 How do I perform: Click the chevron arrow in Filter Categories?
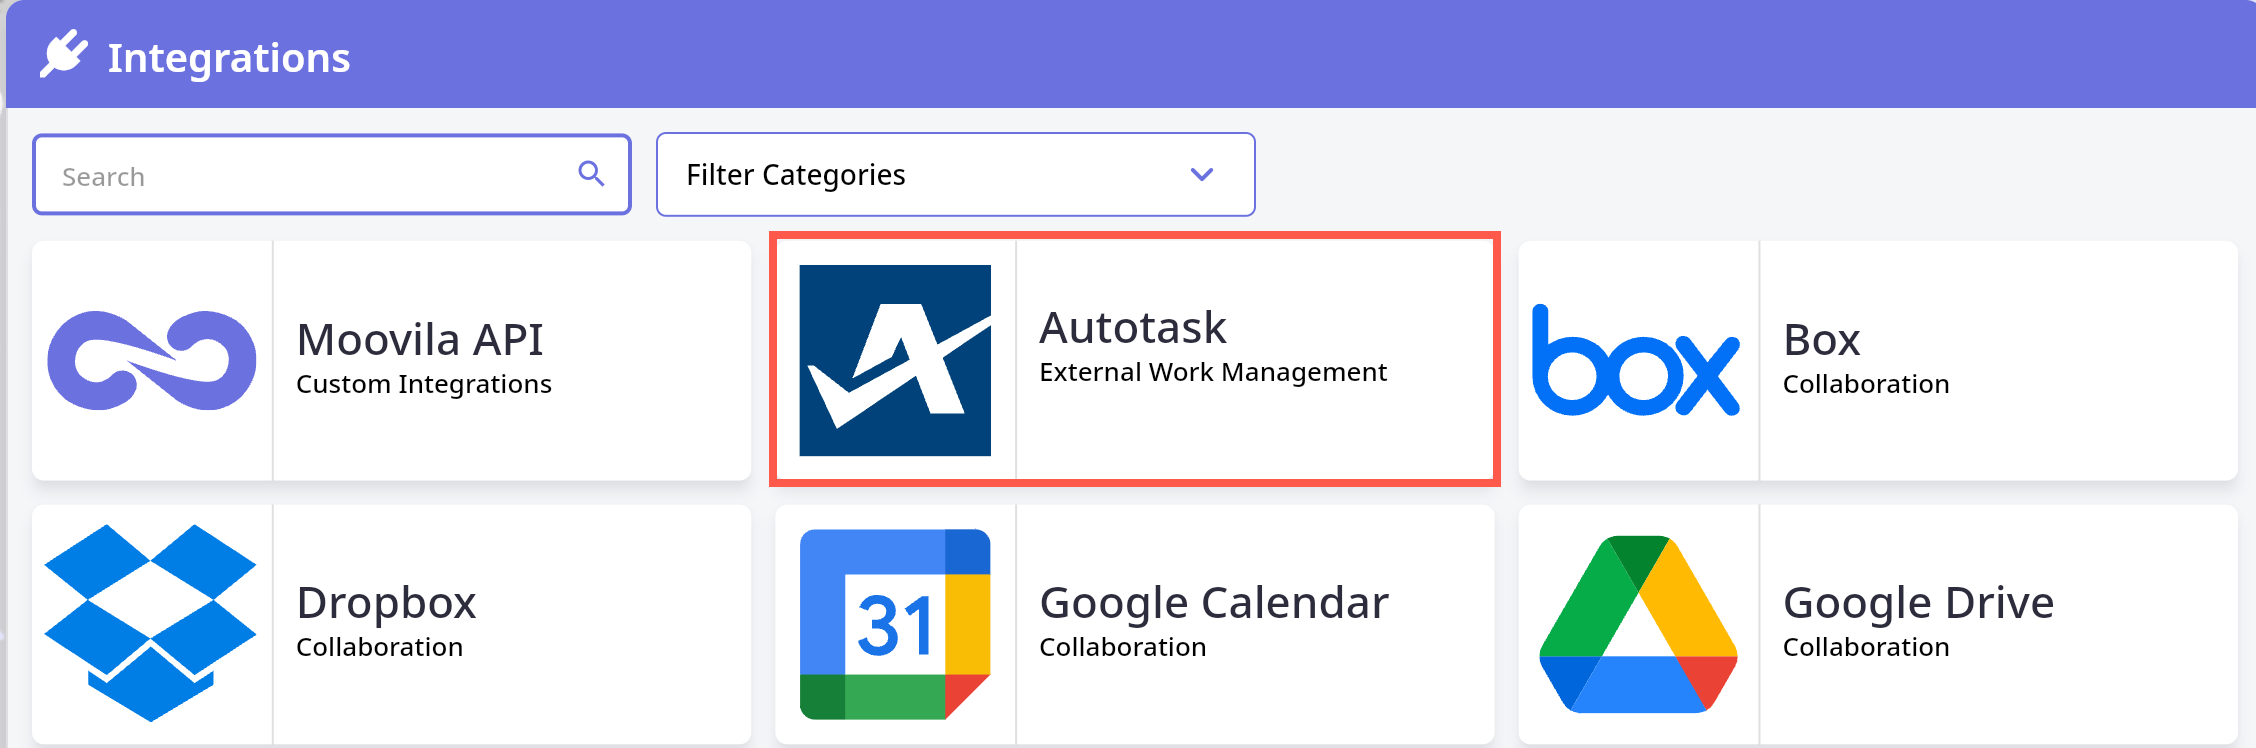tap(1201, 174)
